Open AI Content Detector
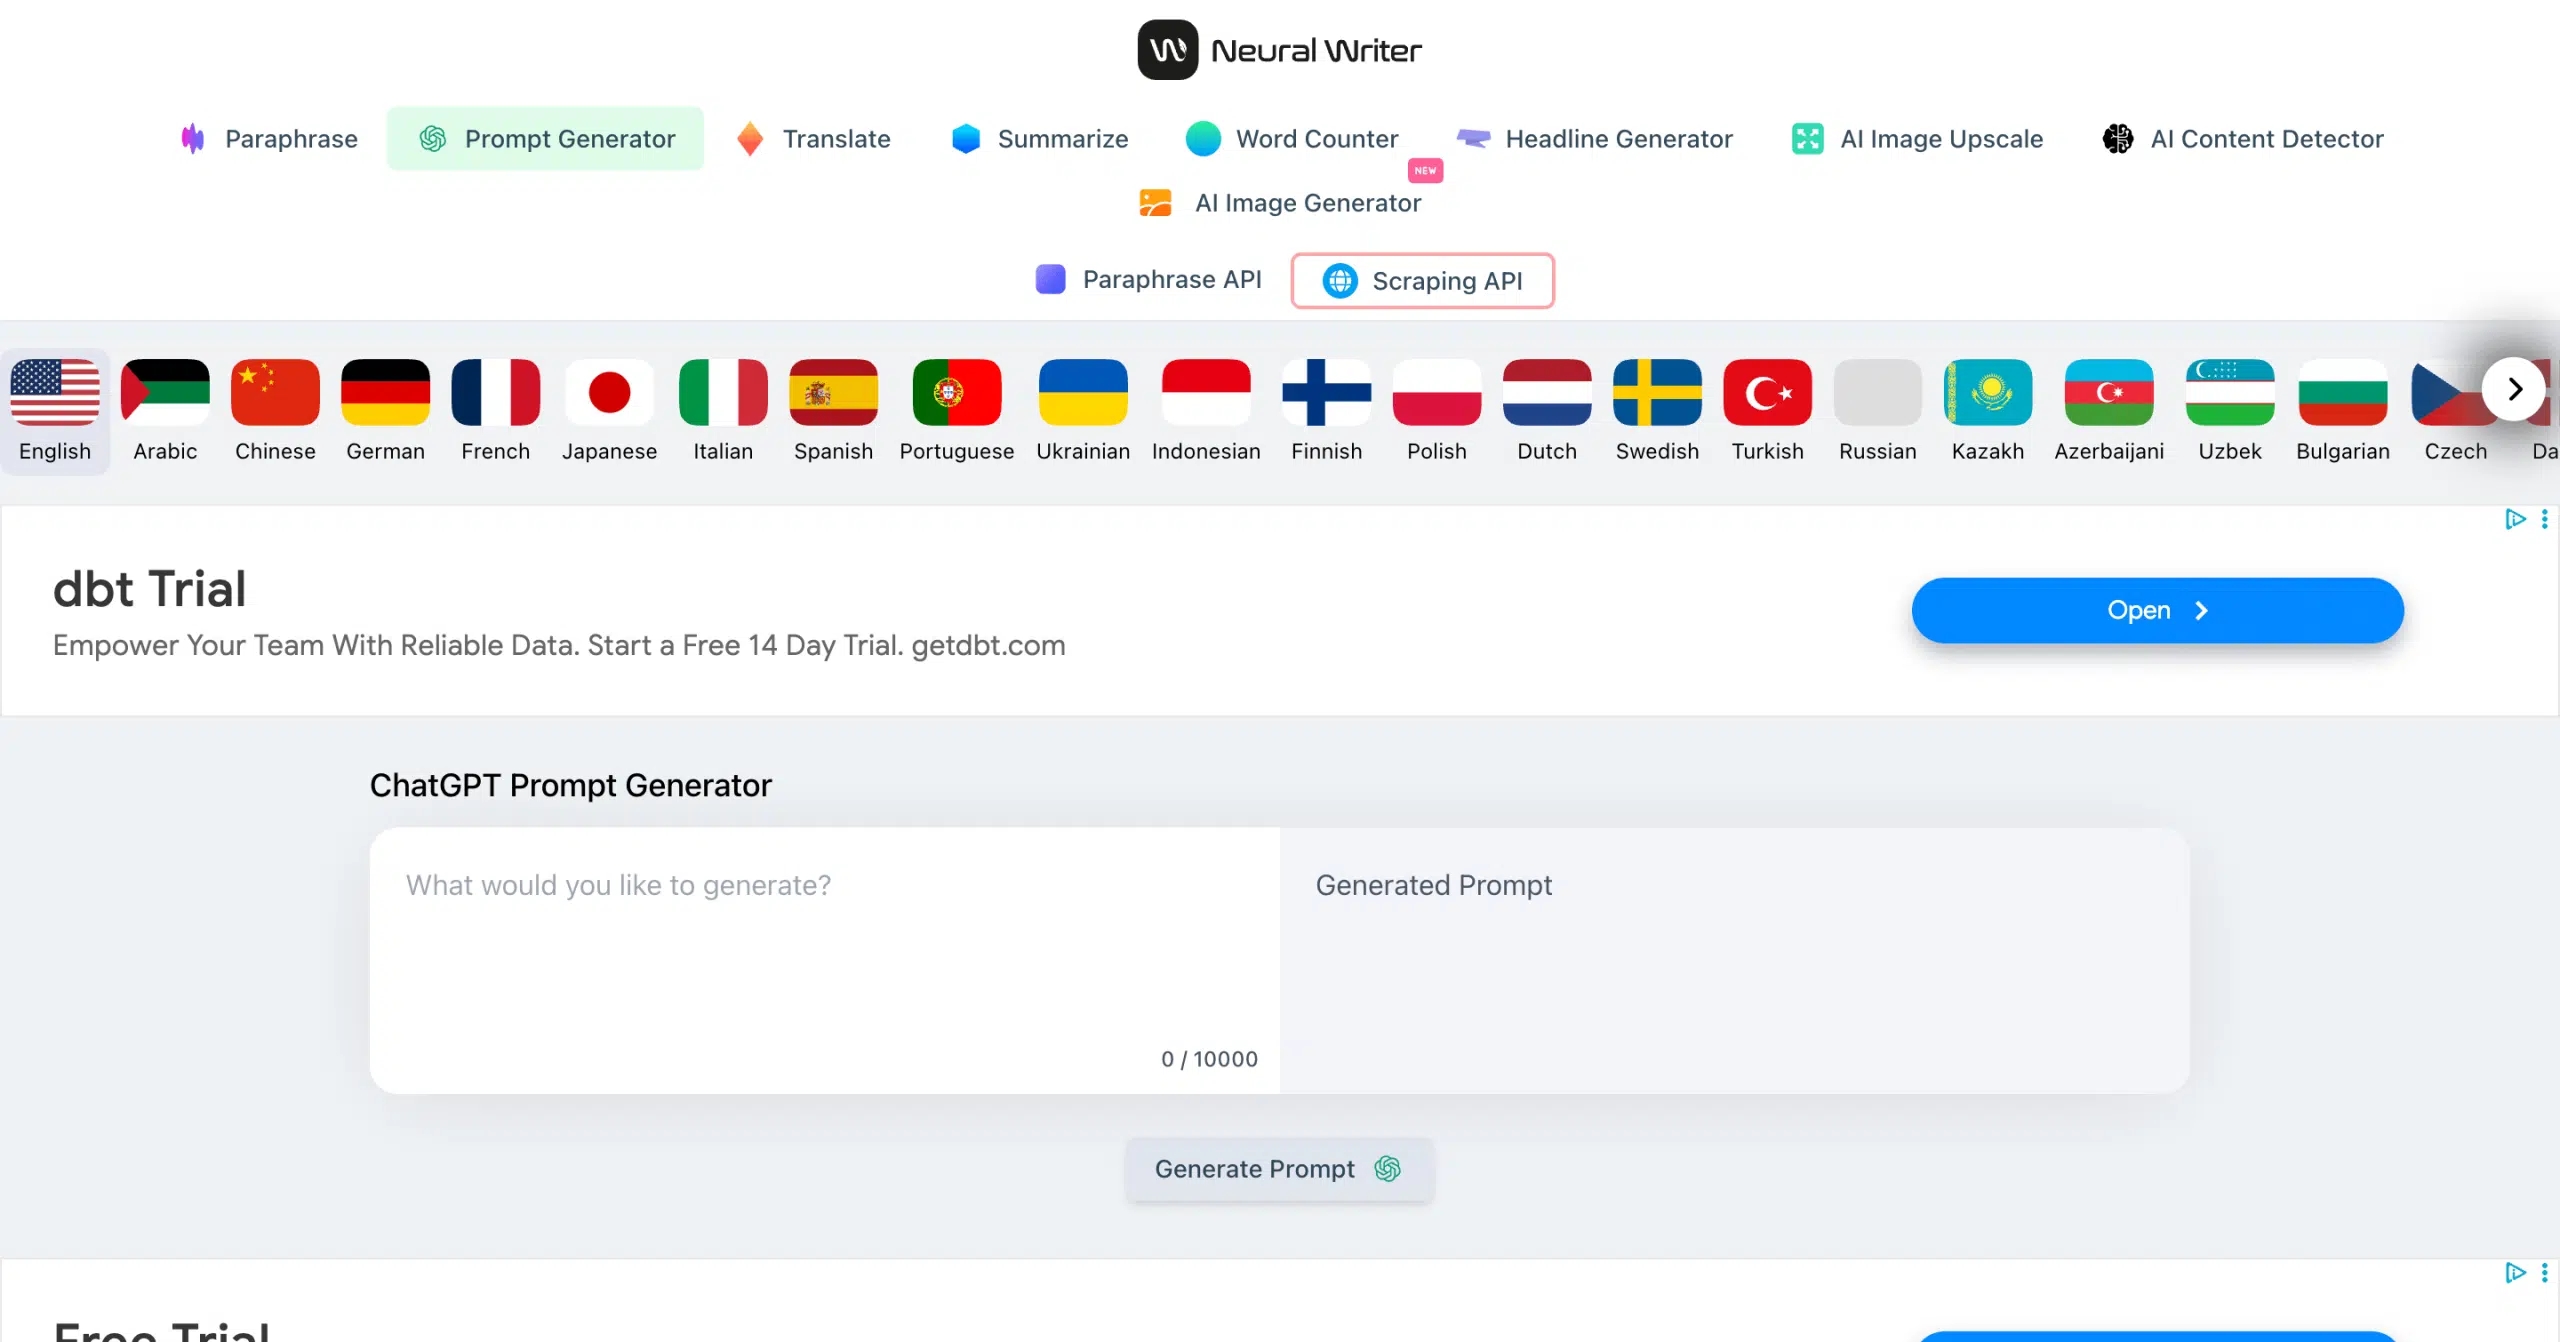The width and height of the screenshot is (2560, 1342). (2242, 139)
